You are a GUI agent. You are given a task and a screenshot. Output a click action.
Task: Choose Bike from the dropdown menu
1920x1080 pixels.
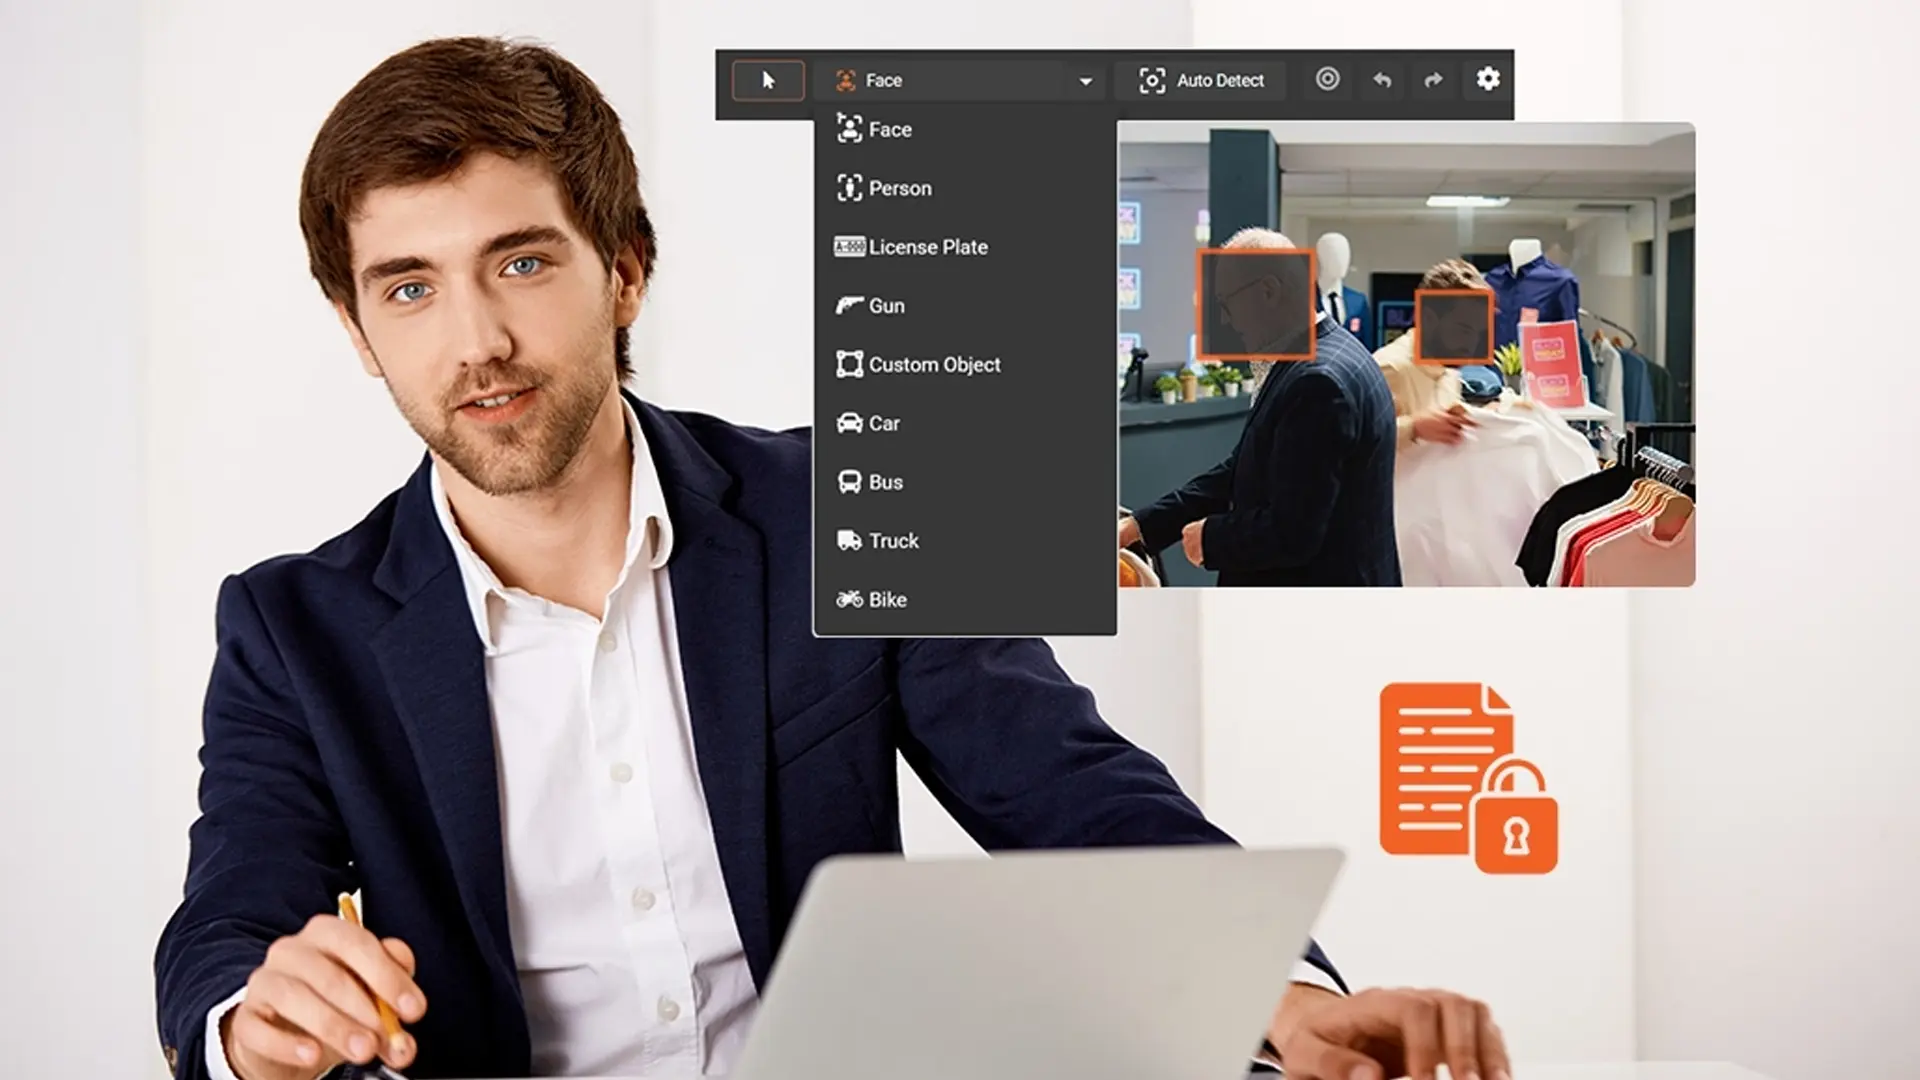coord(887,600)
